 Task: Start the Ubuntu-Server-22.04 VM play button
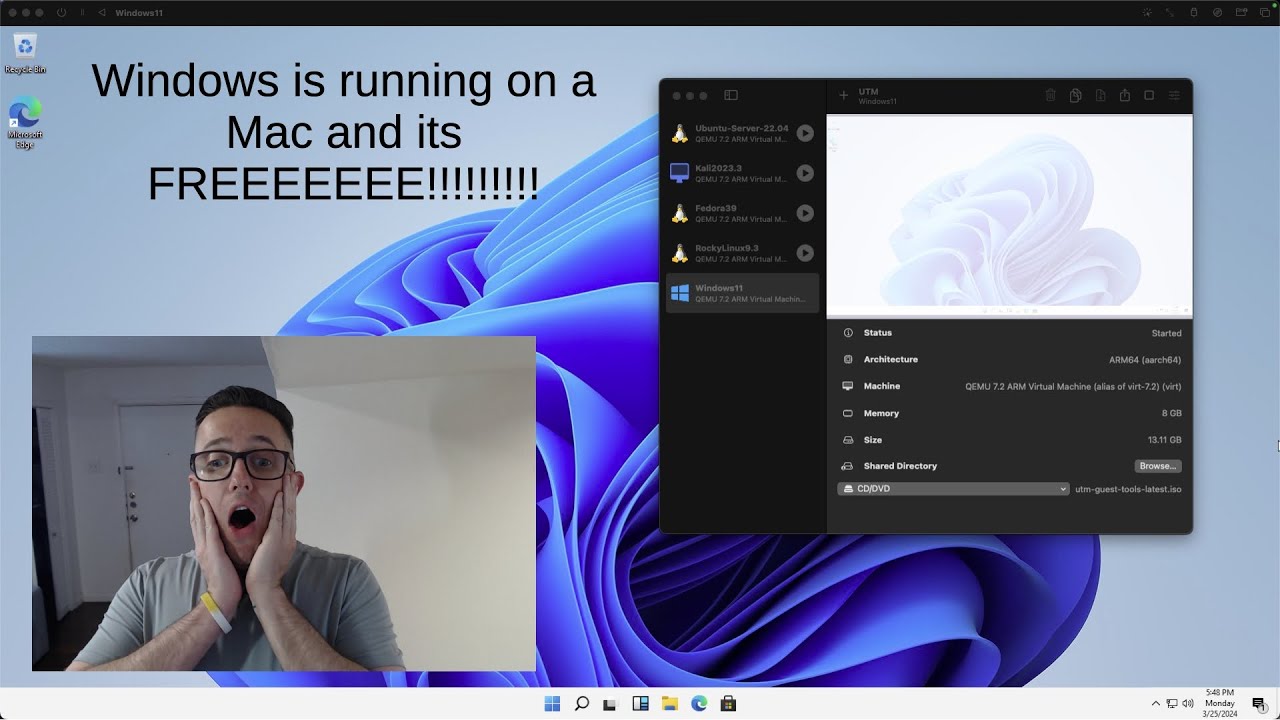(x=805, y=133)
